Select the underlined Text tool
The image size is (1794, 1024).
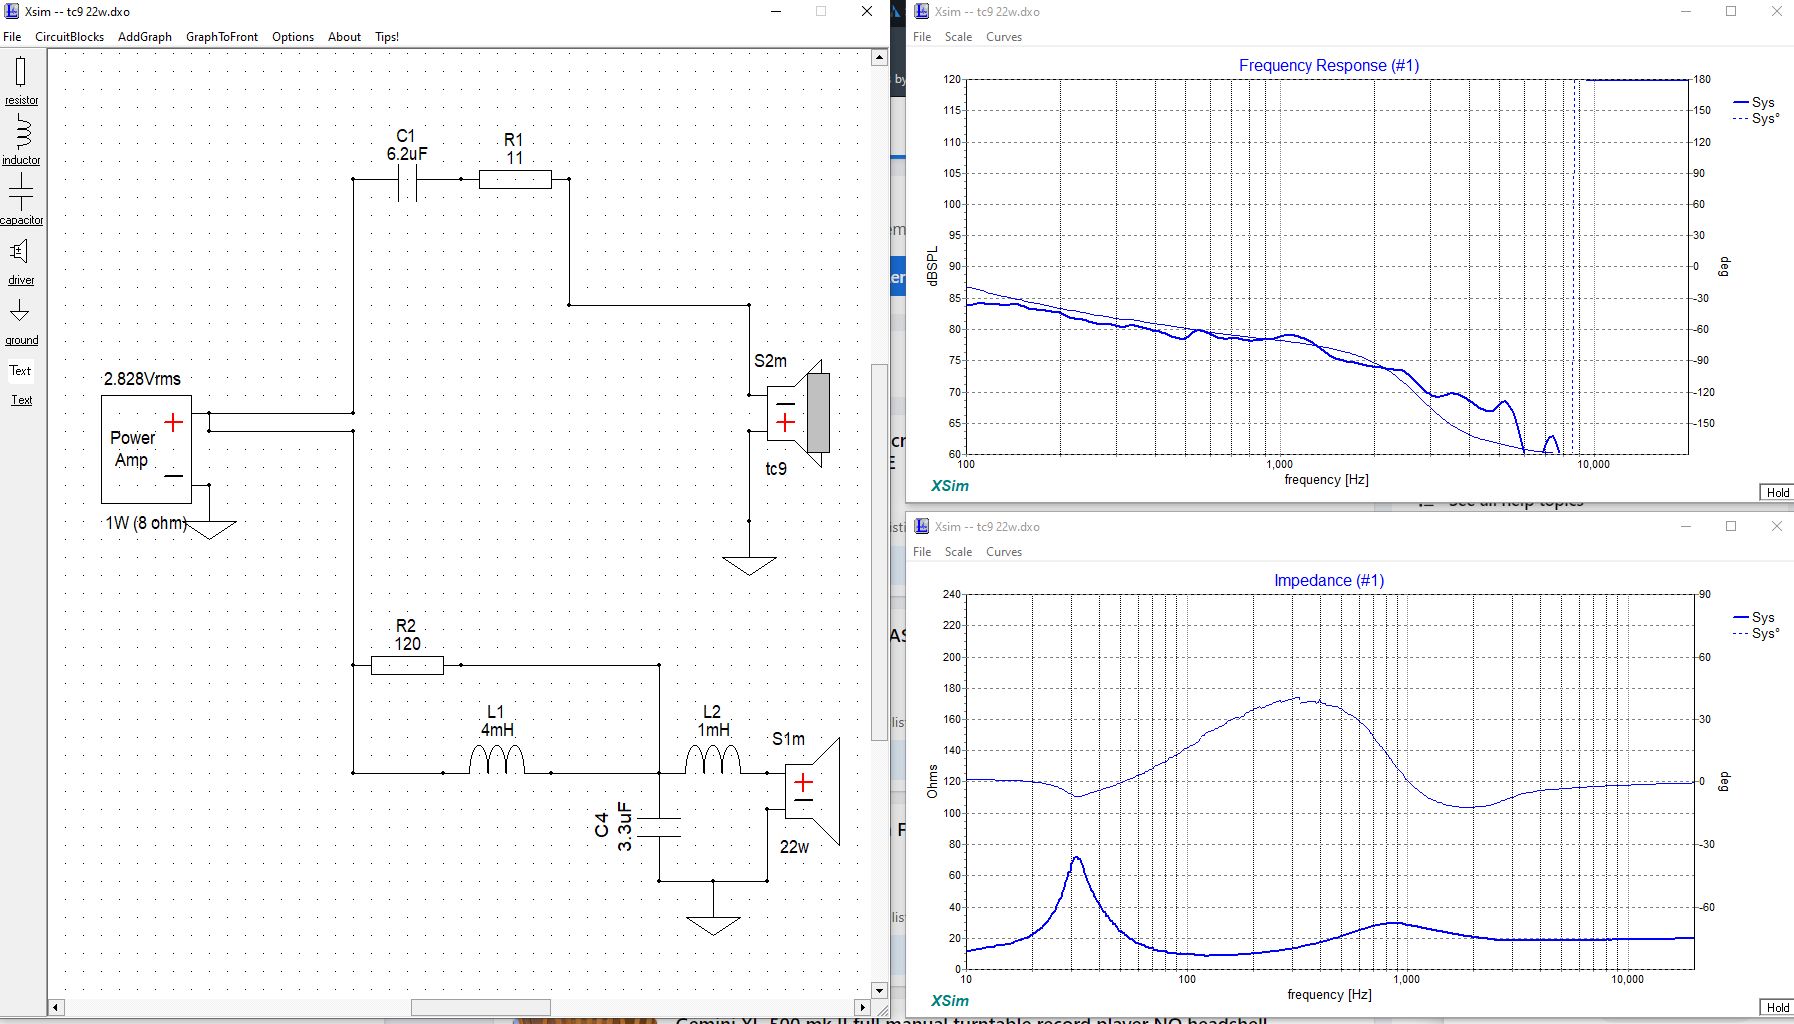[x=21, y=400]
